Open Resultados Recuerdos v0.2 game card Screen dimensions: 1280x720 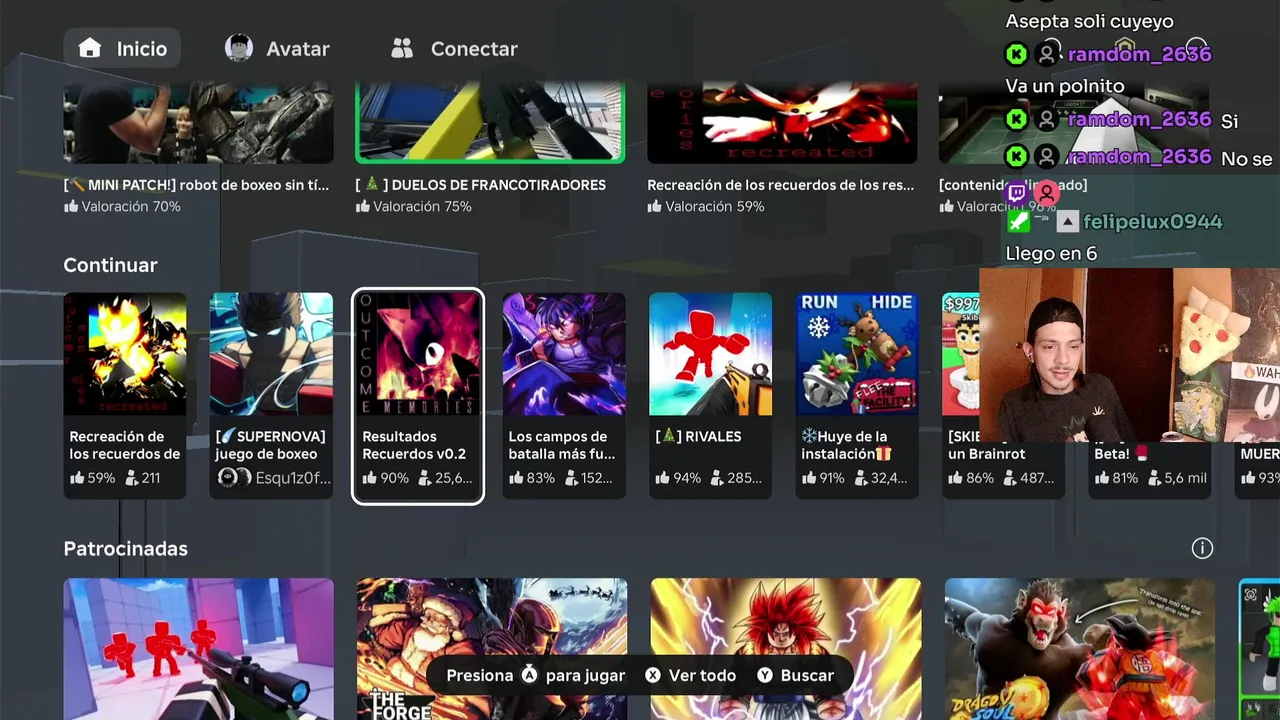418,396
